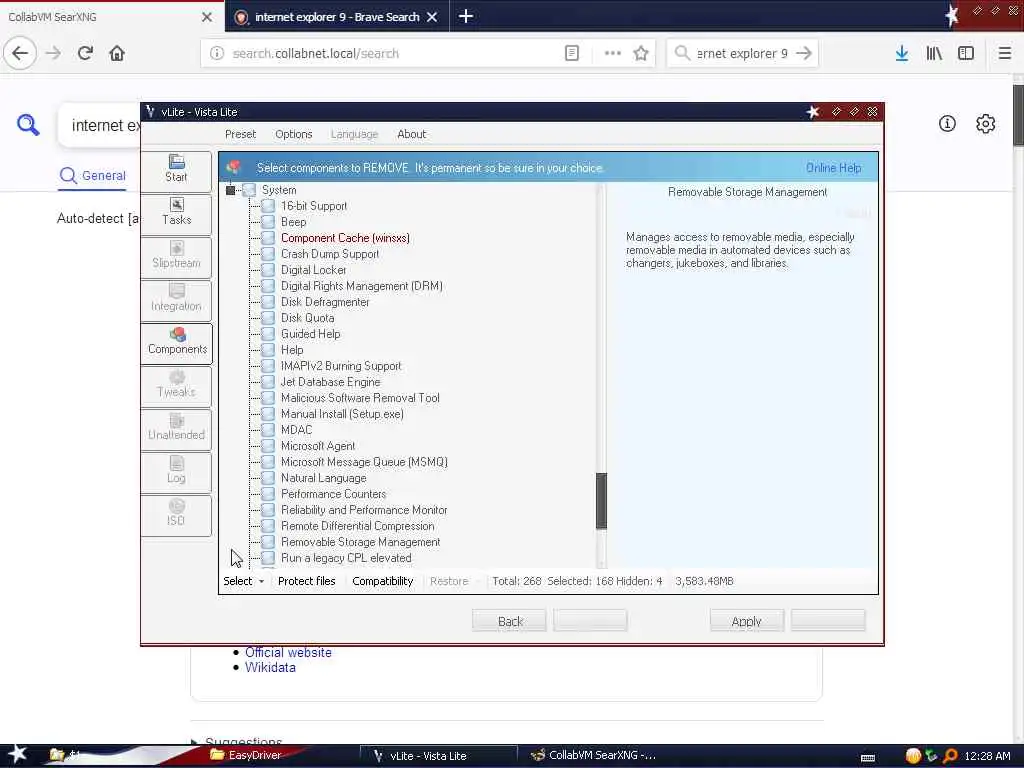The image size is (1024, 768).
Task: Open the browser library icon
Action: [934, 54]
